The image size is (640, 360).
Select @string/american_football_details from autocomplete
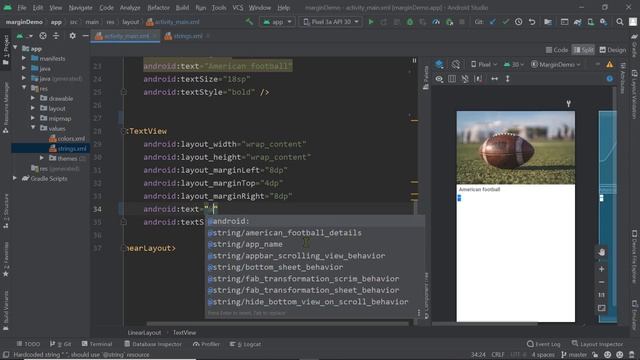[314, 233]
